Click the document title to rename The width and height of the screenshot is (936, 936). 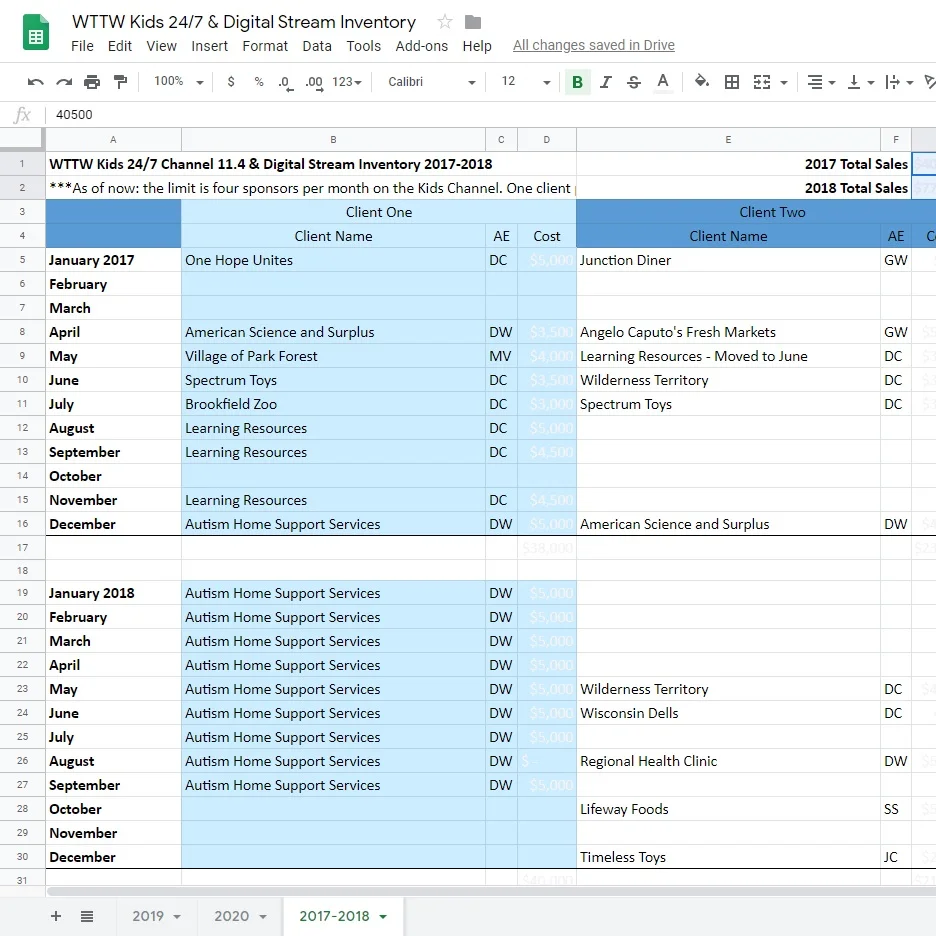click(244, 22)
